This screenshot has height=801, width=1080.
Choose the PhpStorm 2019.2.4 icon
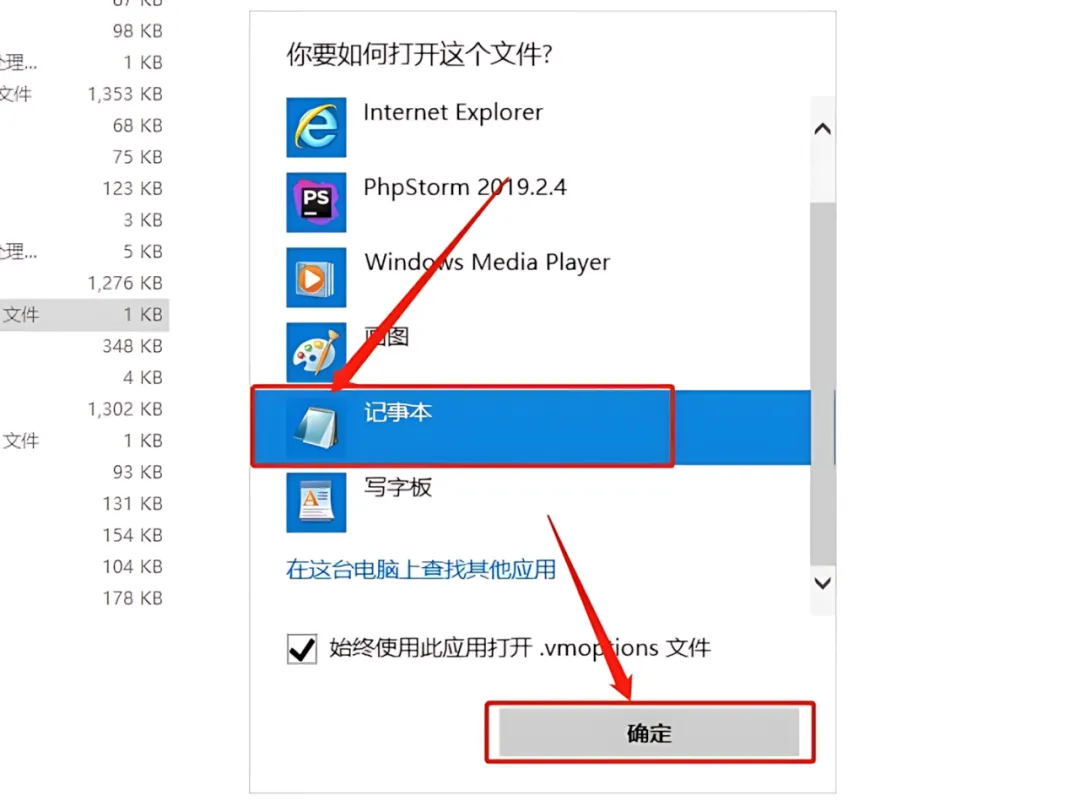pos(316,202)
